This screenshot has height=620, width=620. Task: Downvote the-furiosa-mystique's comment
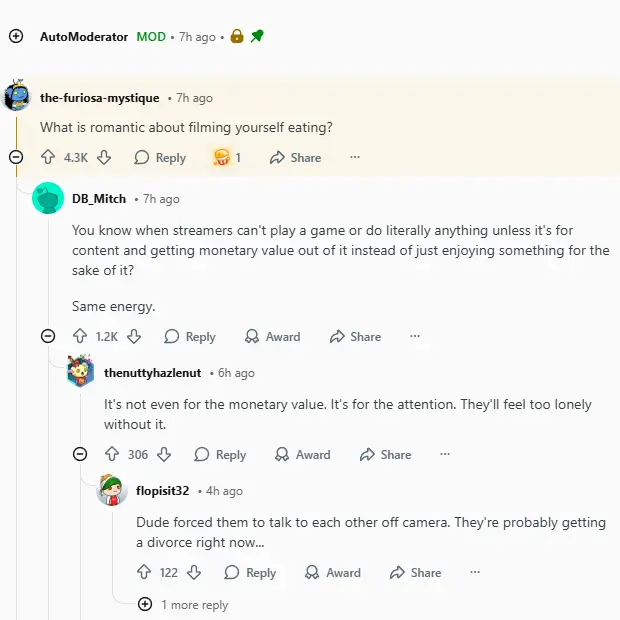[104, 157]
